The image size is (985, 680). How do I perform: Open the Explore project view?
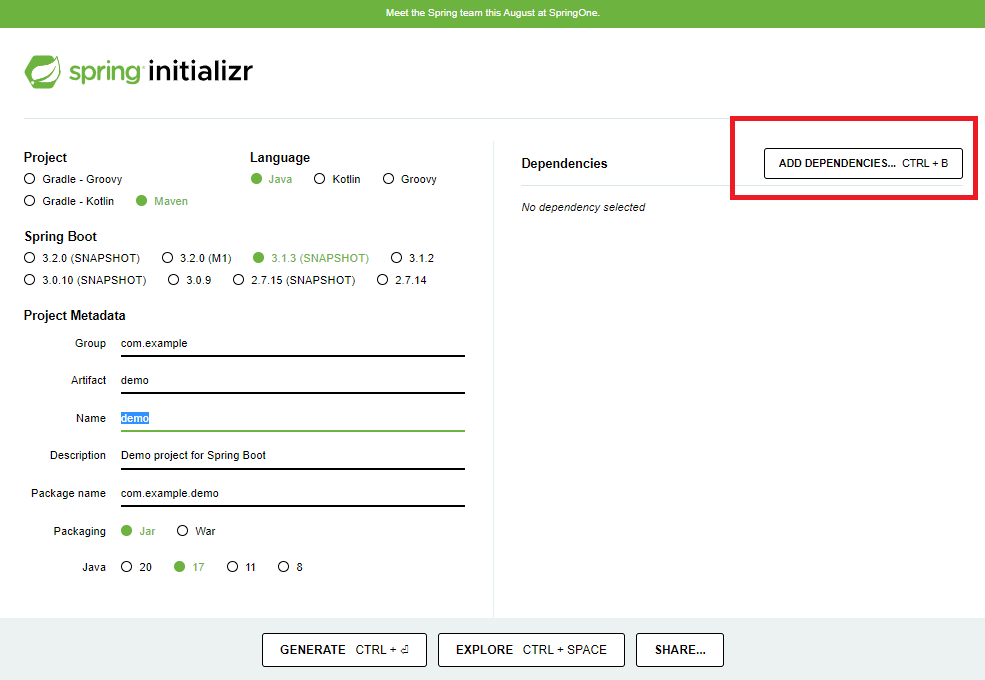coord(531,650)
